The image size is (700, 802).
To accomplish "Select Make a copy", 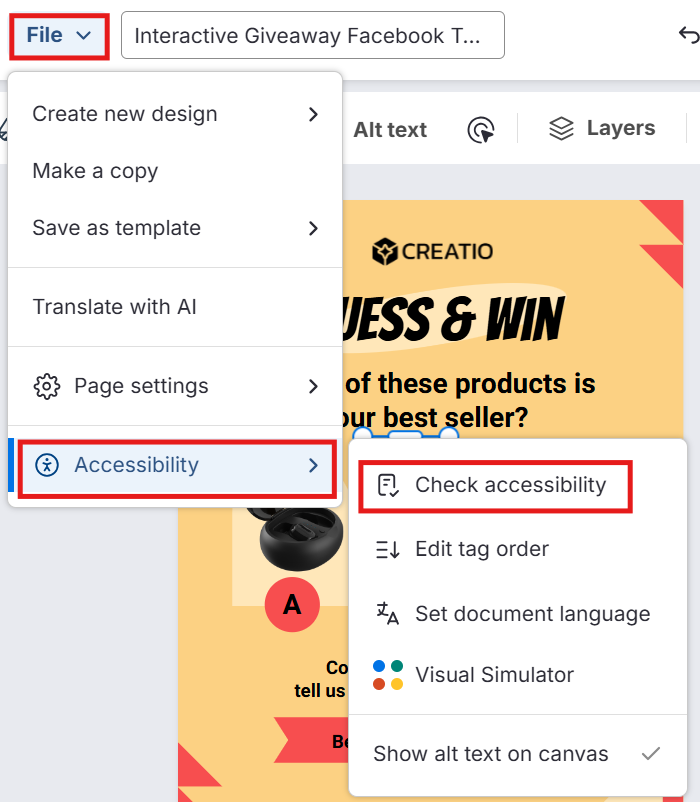I will pyautogui.click(x=95, y=171).
